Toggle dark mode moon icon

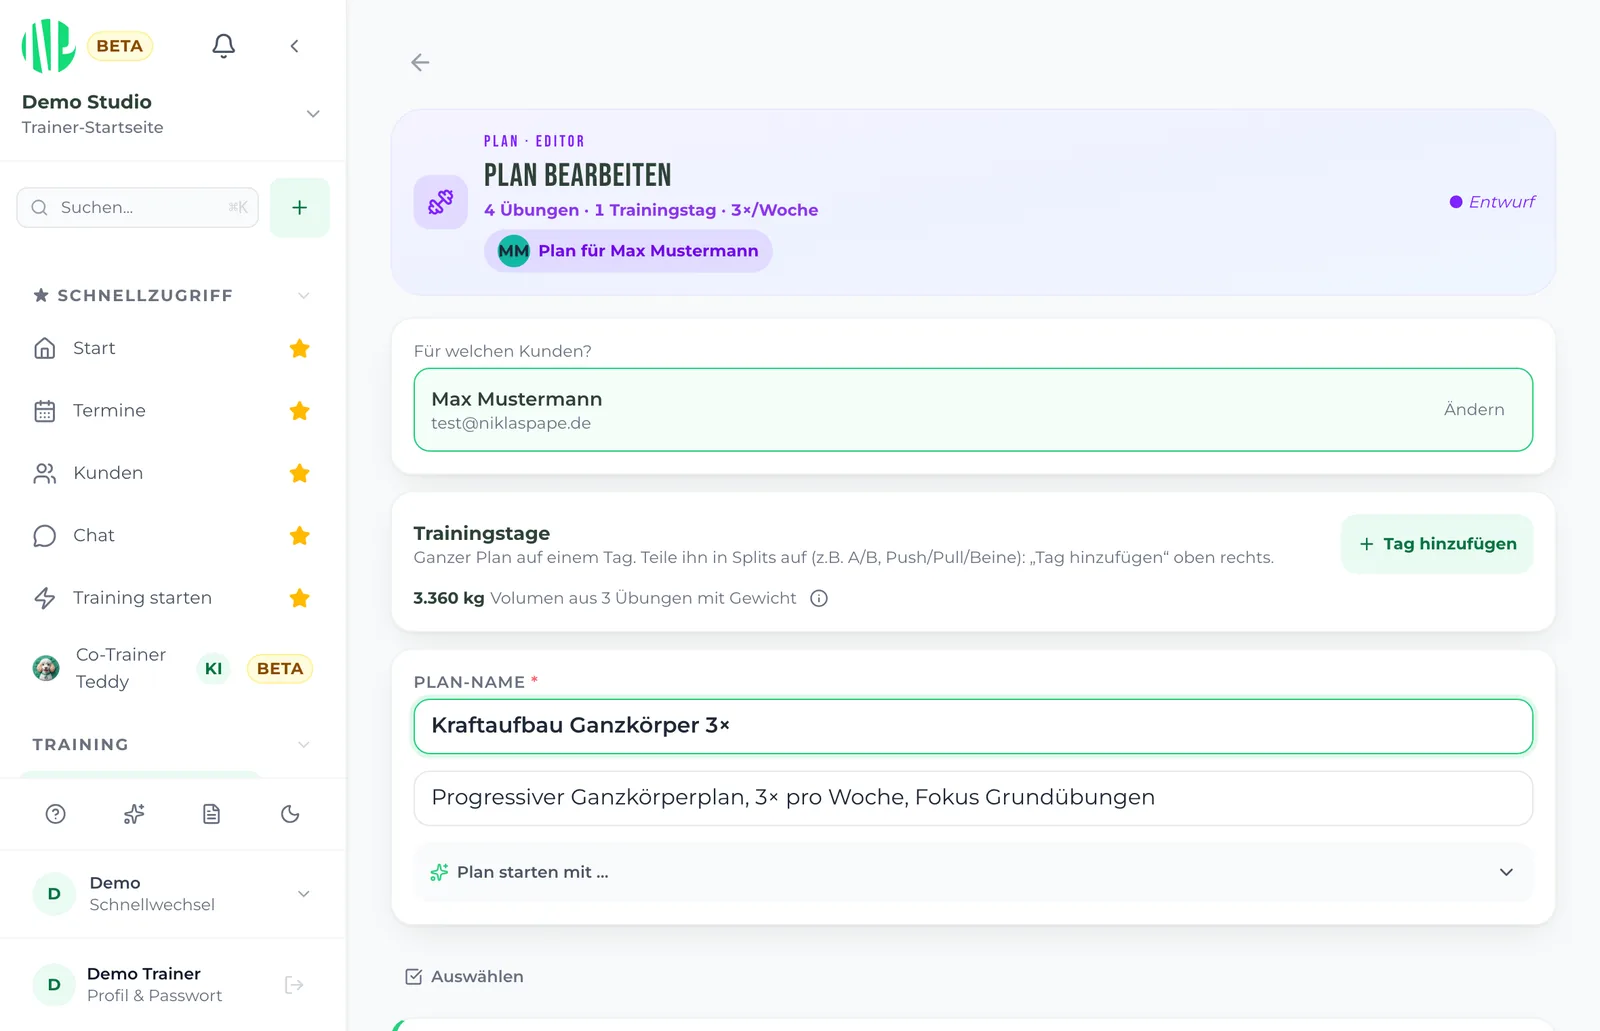[290, 814]
